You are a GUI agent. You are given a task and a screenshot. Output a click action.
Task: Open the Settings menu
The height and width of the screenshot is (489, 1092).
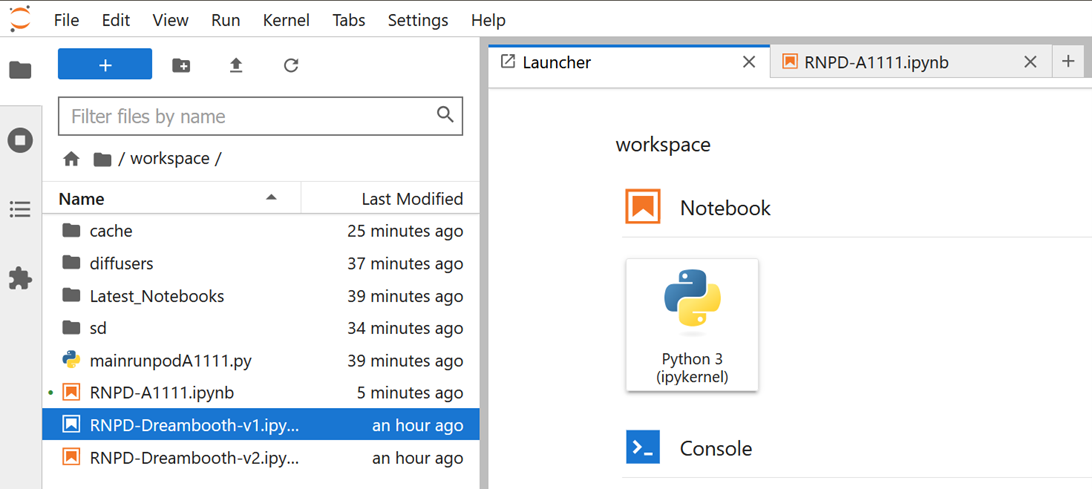click(418, 20)
